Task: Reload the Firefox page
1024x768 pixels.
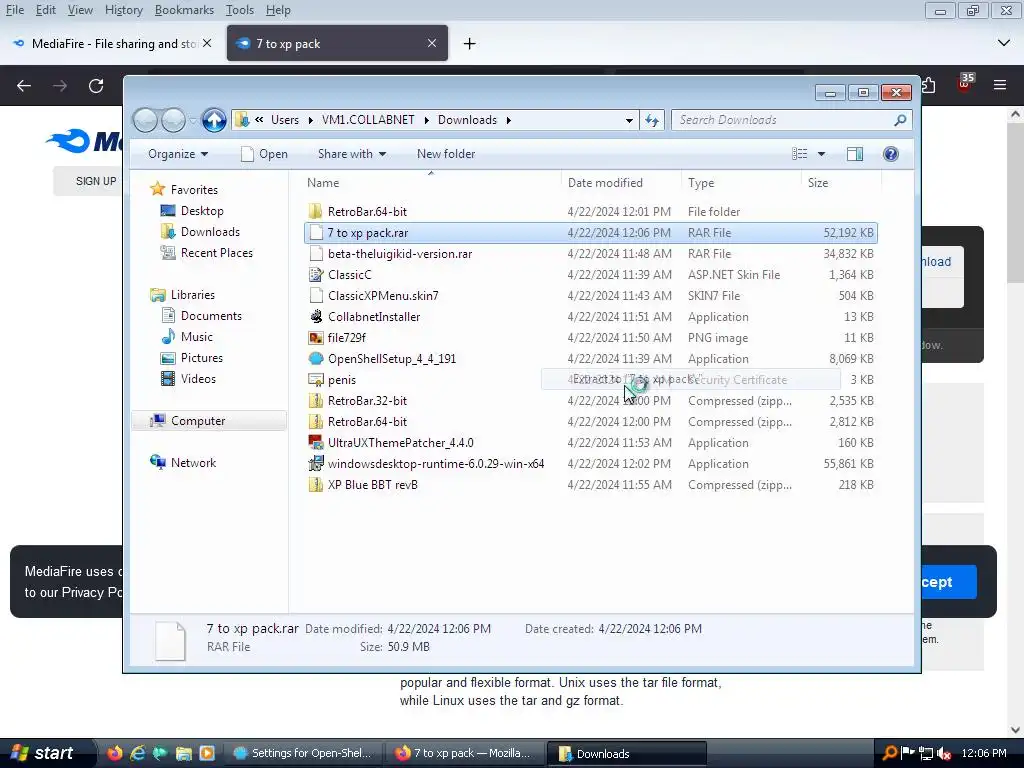Action: tap(96, 86)
